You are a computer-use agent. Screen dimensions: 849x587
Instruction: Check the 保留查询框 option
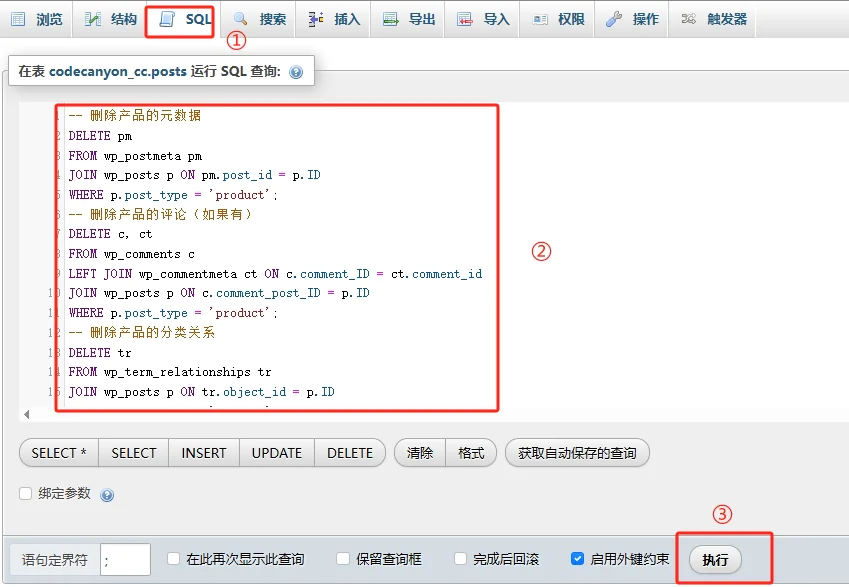coord(343,559)
